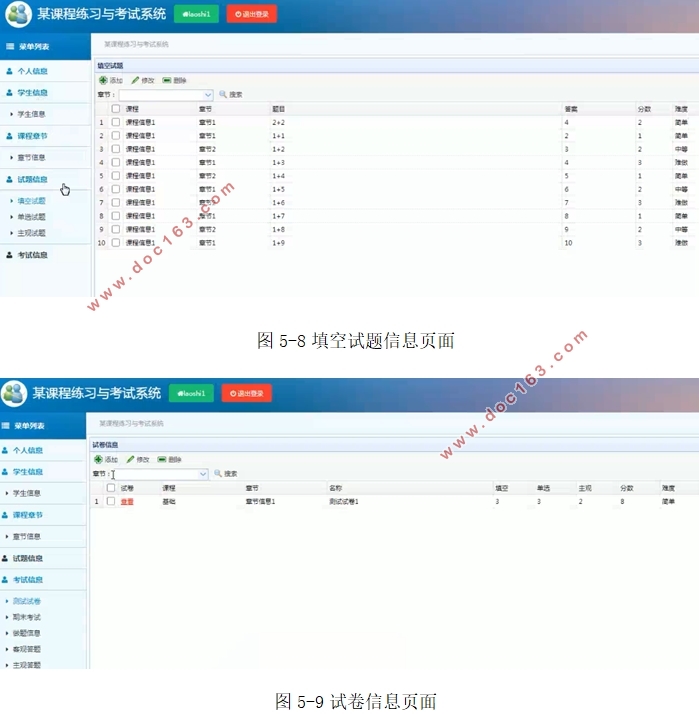Open 客观答题 sidebar menu item

[27, 649]
